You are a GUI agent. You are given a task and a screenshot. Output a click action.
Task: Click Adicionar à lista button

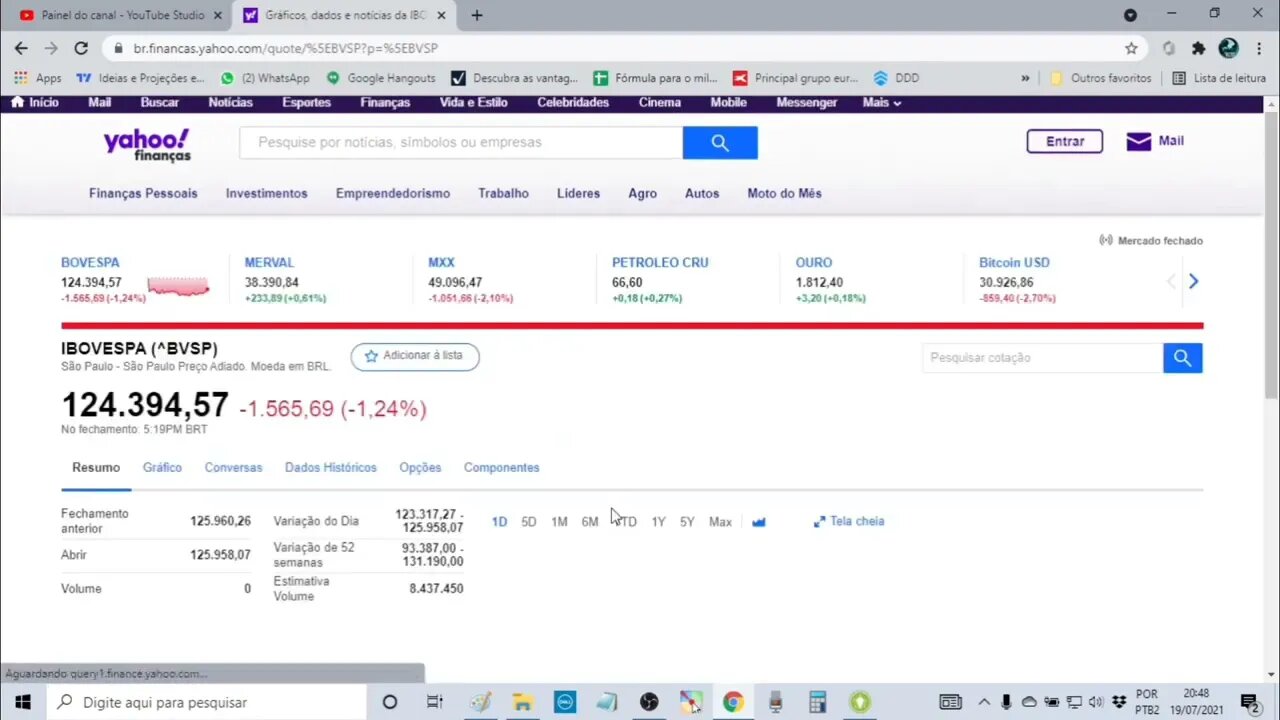pyautogui.click(x=415, y=356)
